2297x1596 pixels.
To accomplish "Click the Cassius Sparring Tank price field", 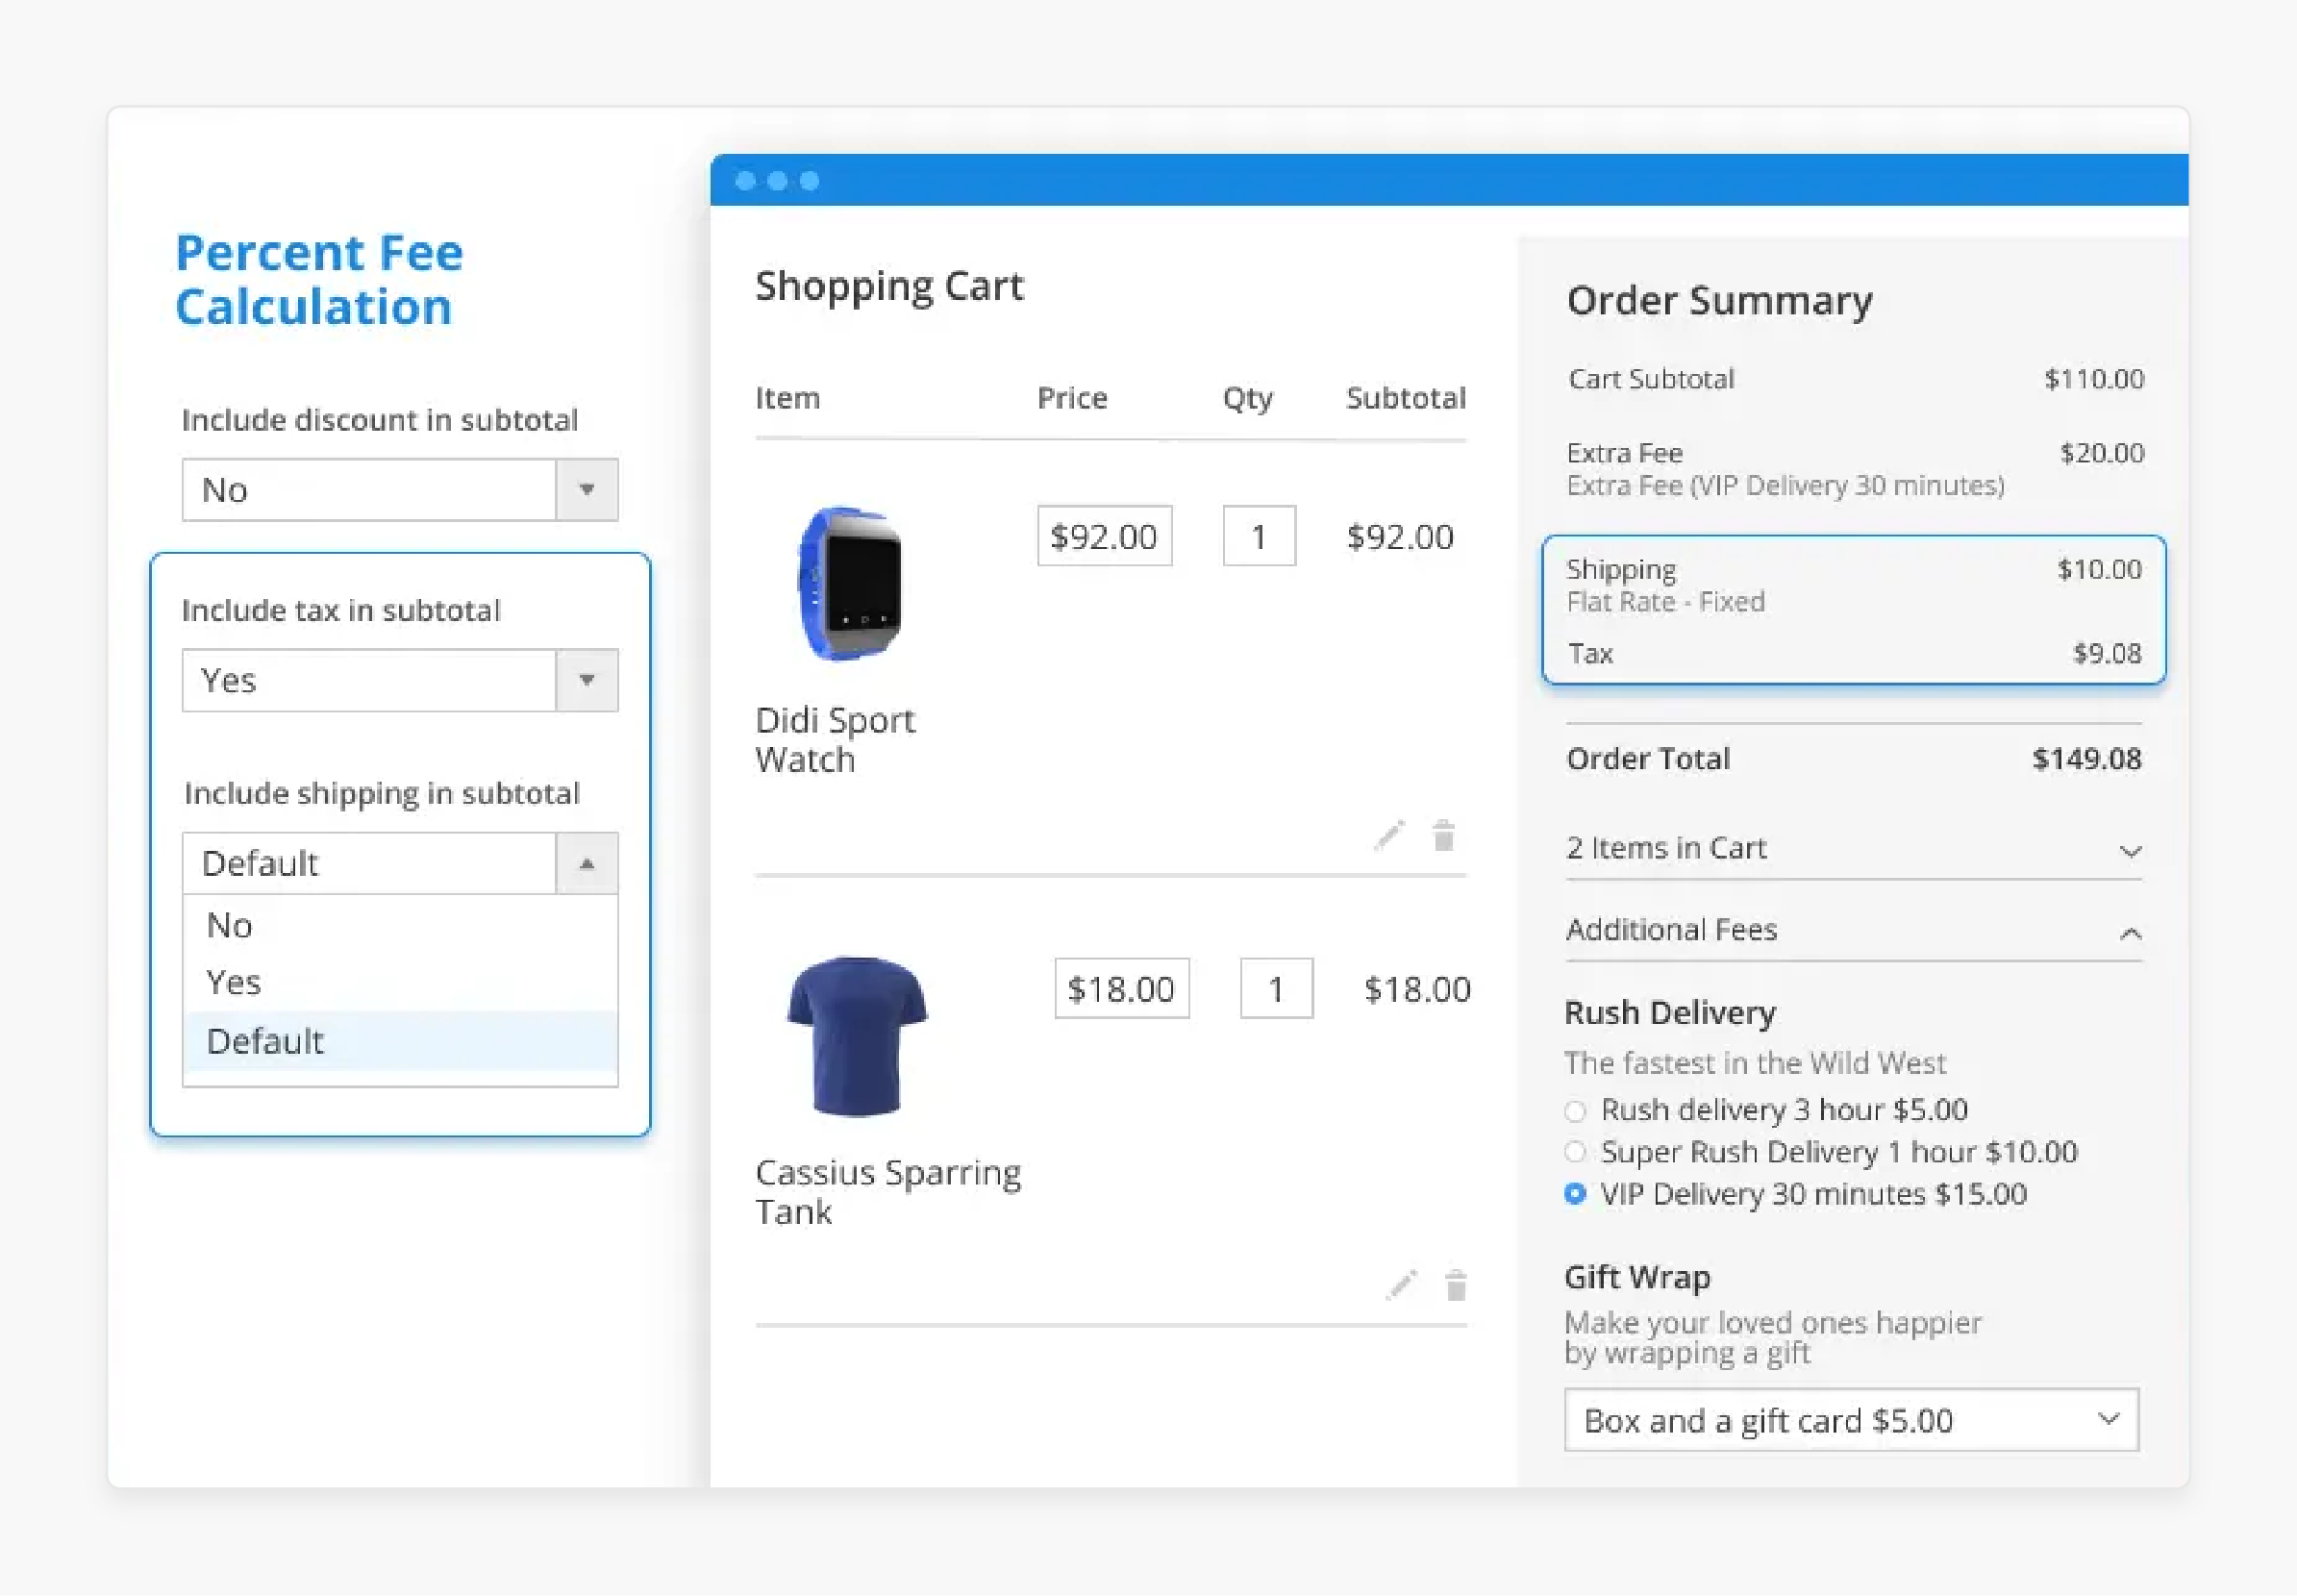I will (1121, 990).
